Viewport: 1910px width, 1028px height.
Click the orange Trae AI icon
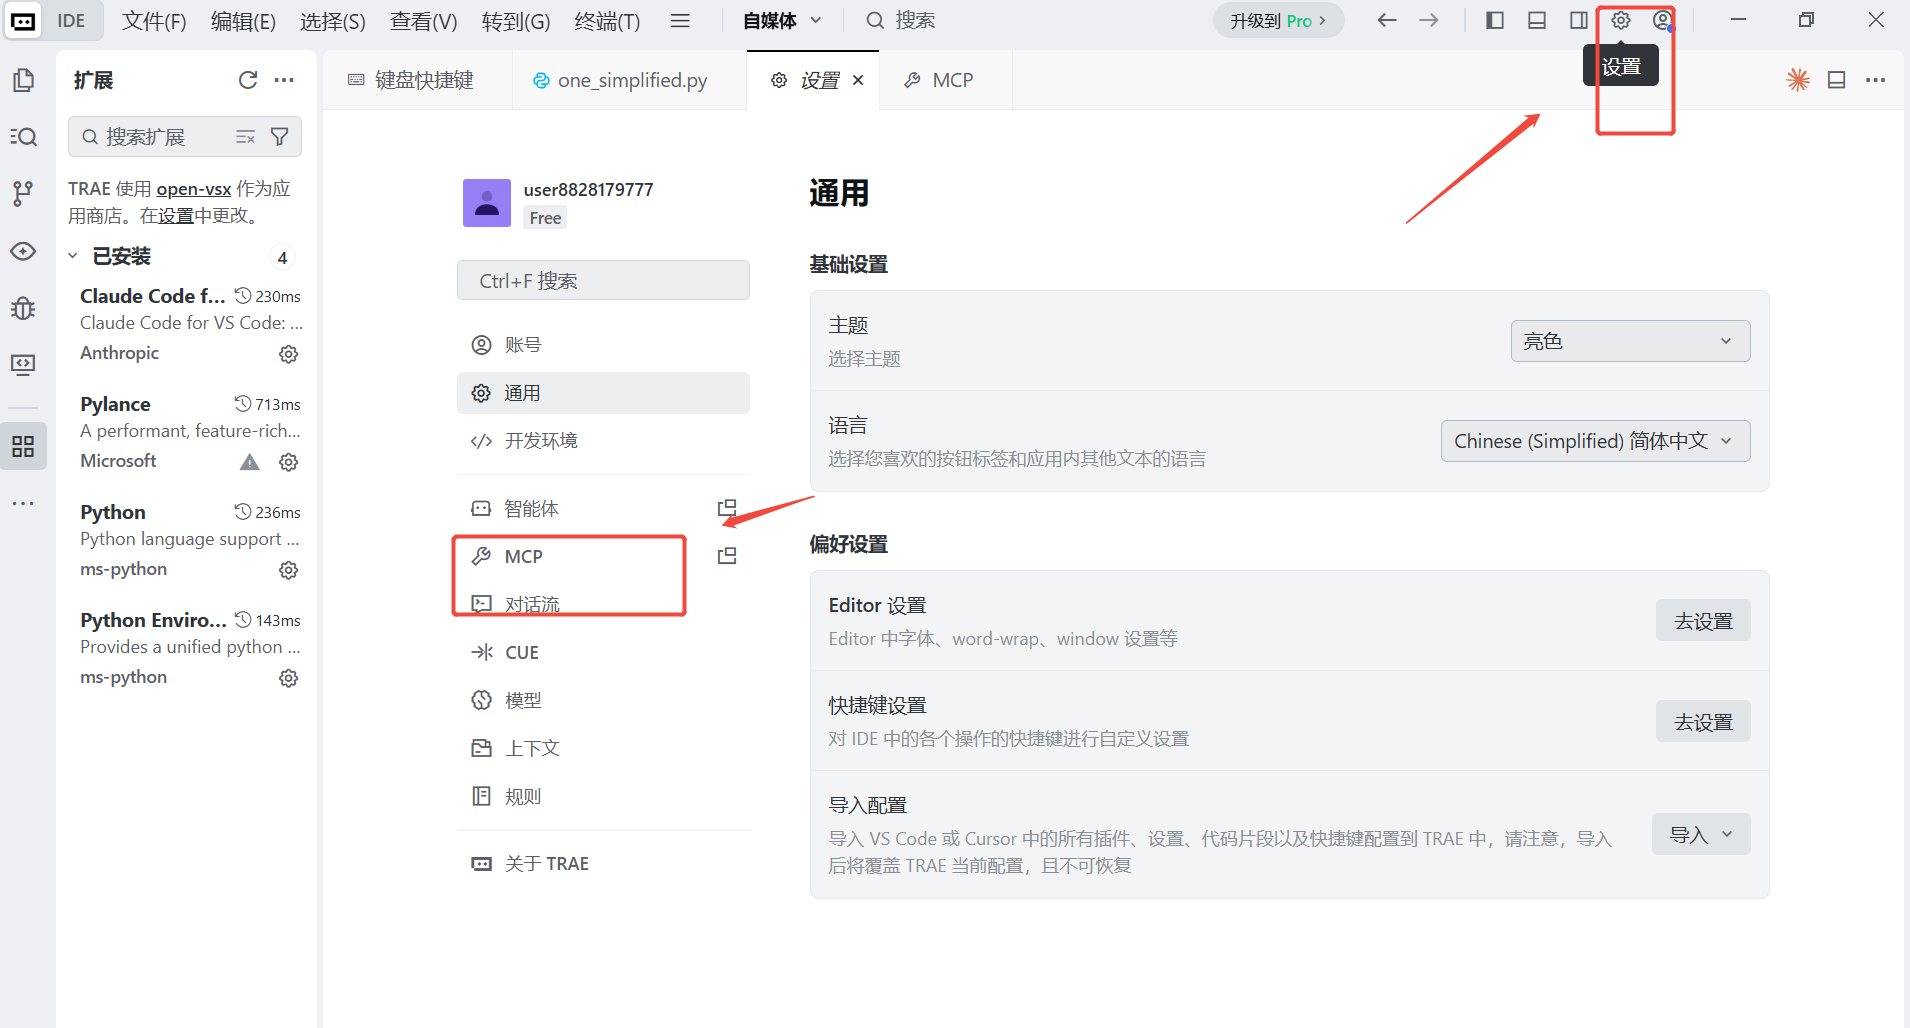1798,79
